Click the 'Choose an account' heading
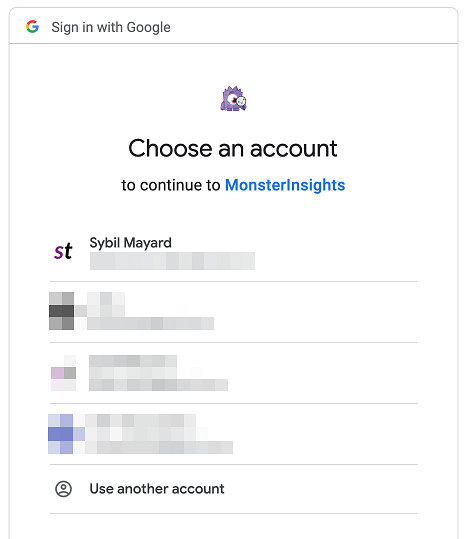470x539 pixels. (x=233, y=148)
